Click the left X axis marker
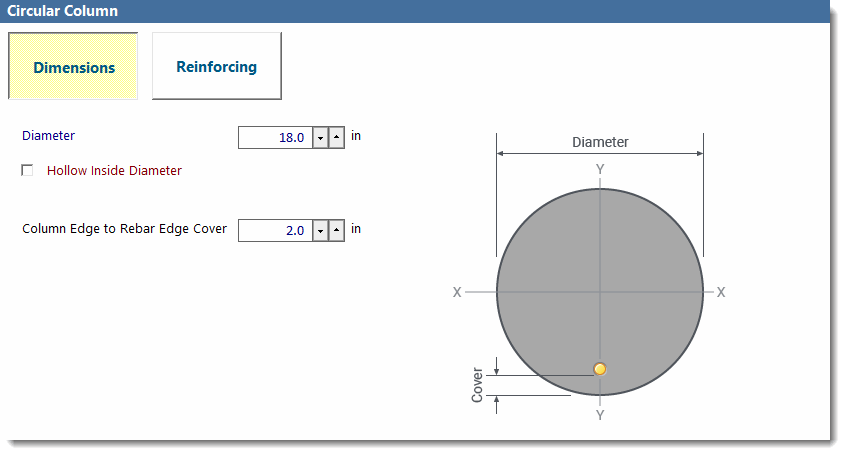Viewport: 845px width, 455px height. point(457,292)
